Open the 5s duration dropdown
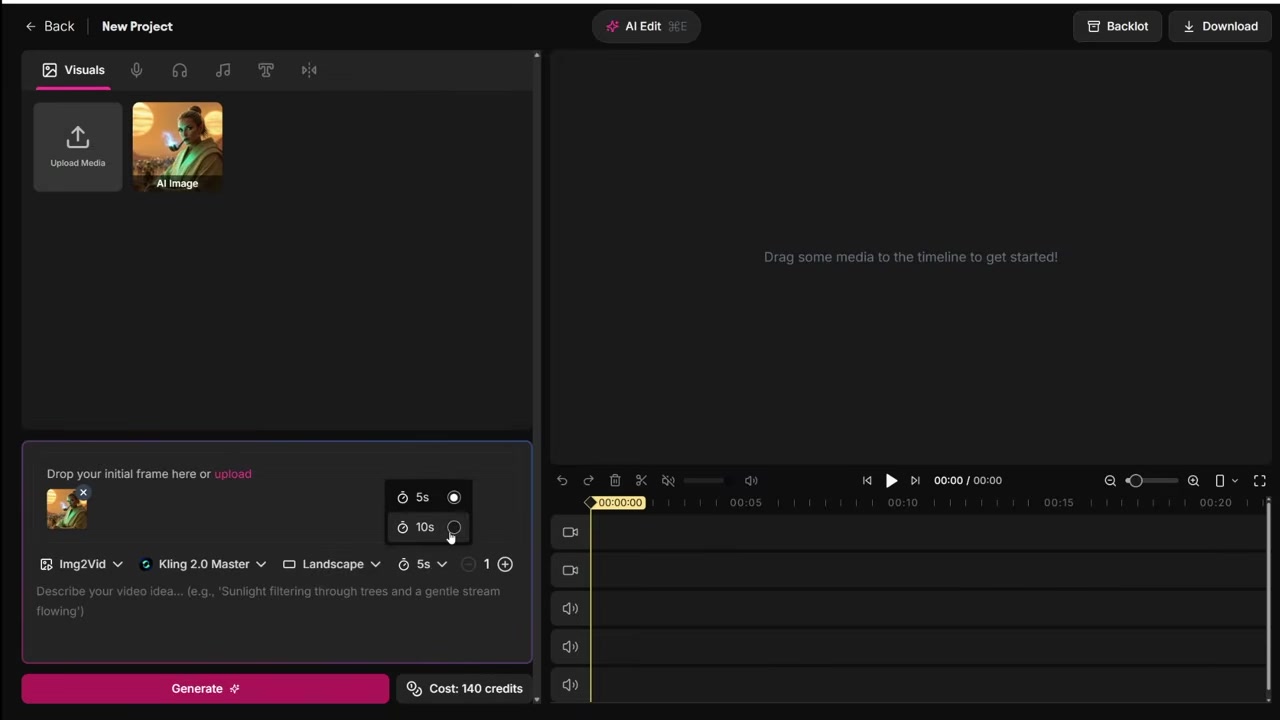1280x720 pixels. point(422,564)
